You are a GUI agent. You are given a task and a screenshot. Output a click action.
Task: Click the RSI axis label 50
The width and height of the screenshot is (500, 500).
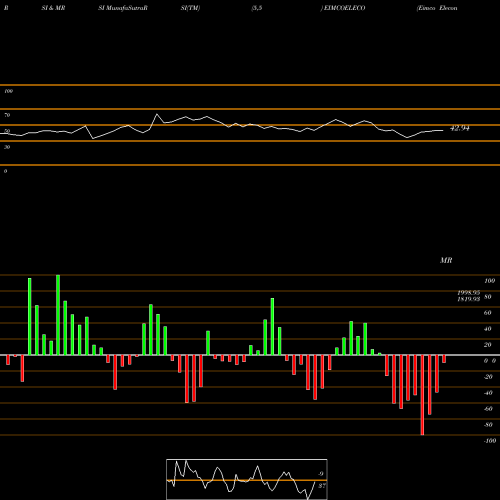click(x=7, y=131)
